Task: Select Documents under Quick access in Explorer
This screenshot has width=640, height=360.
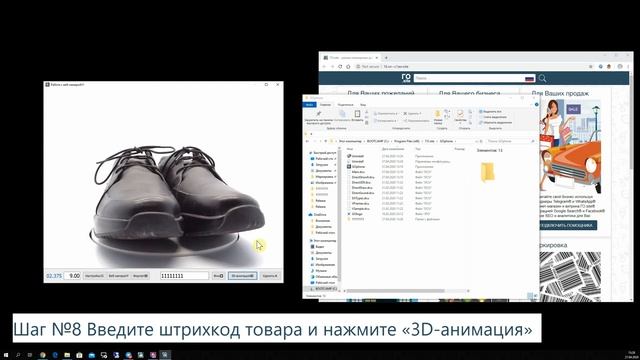Action: (x=323, y=171)
